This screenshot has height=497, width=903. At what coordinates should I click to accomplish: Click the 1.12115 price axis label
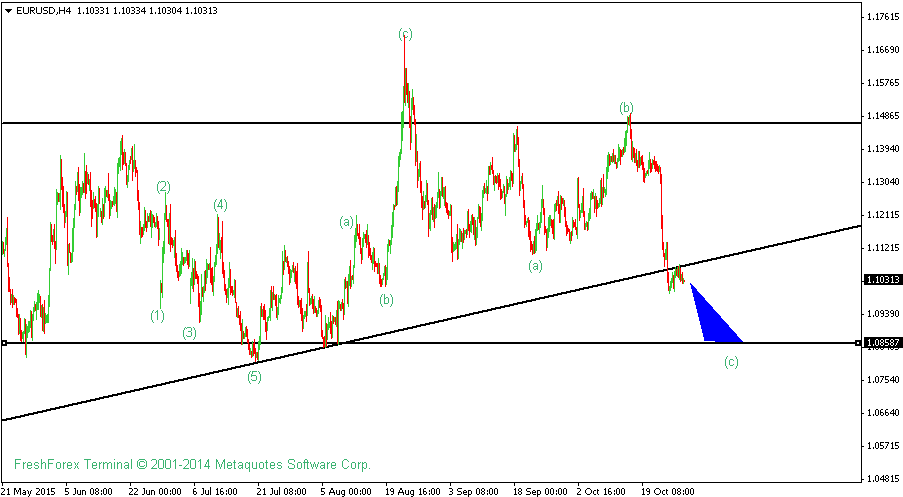[883, 215]
